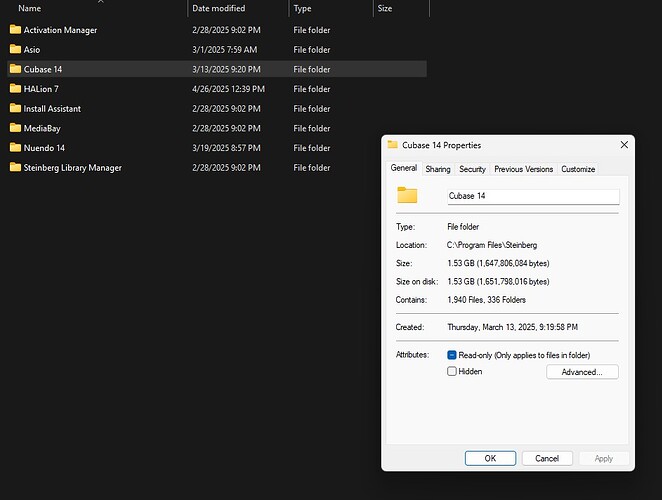
Task: Sort by the Type column header
Action: tap(302, 8)
